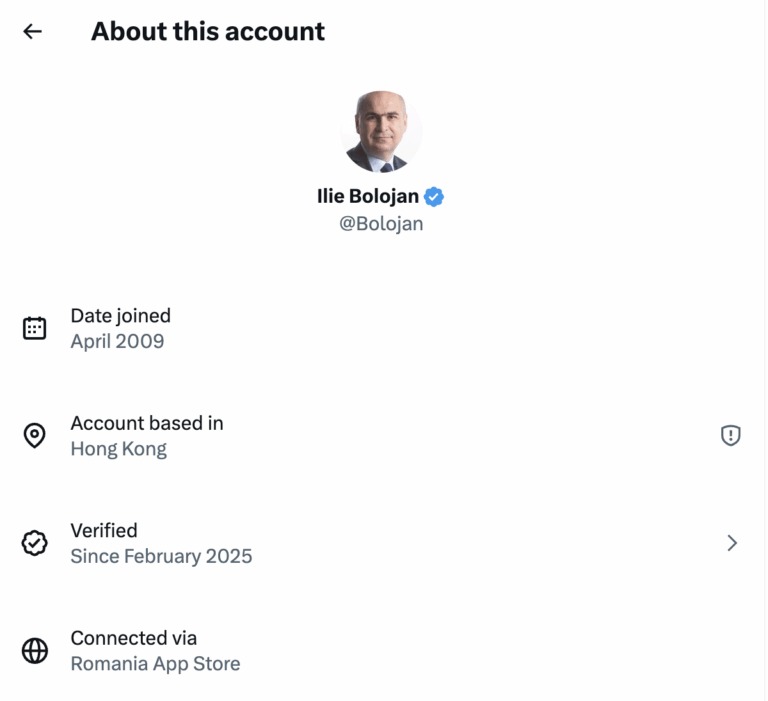
Task: Select the "Account based in" label
Action: [x=147, y=423]
